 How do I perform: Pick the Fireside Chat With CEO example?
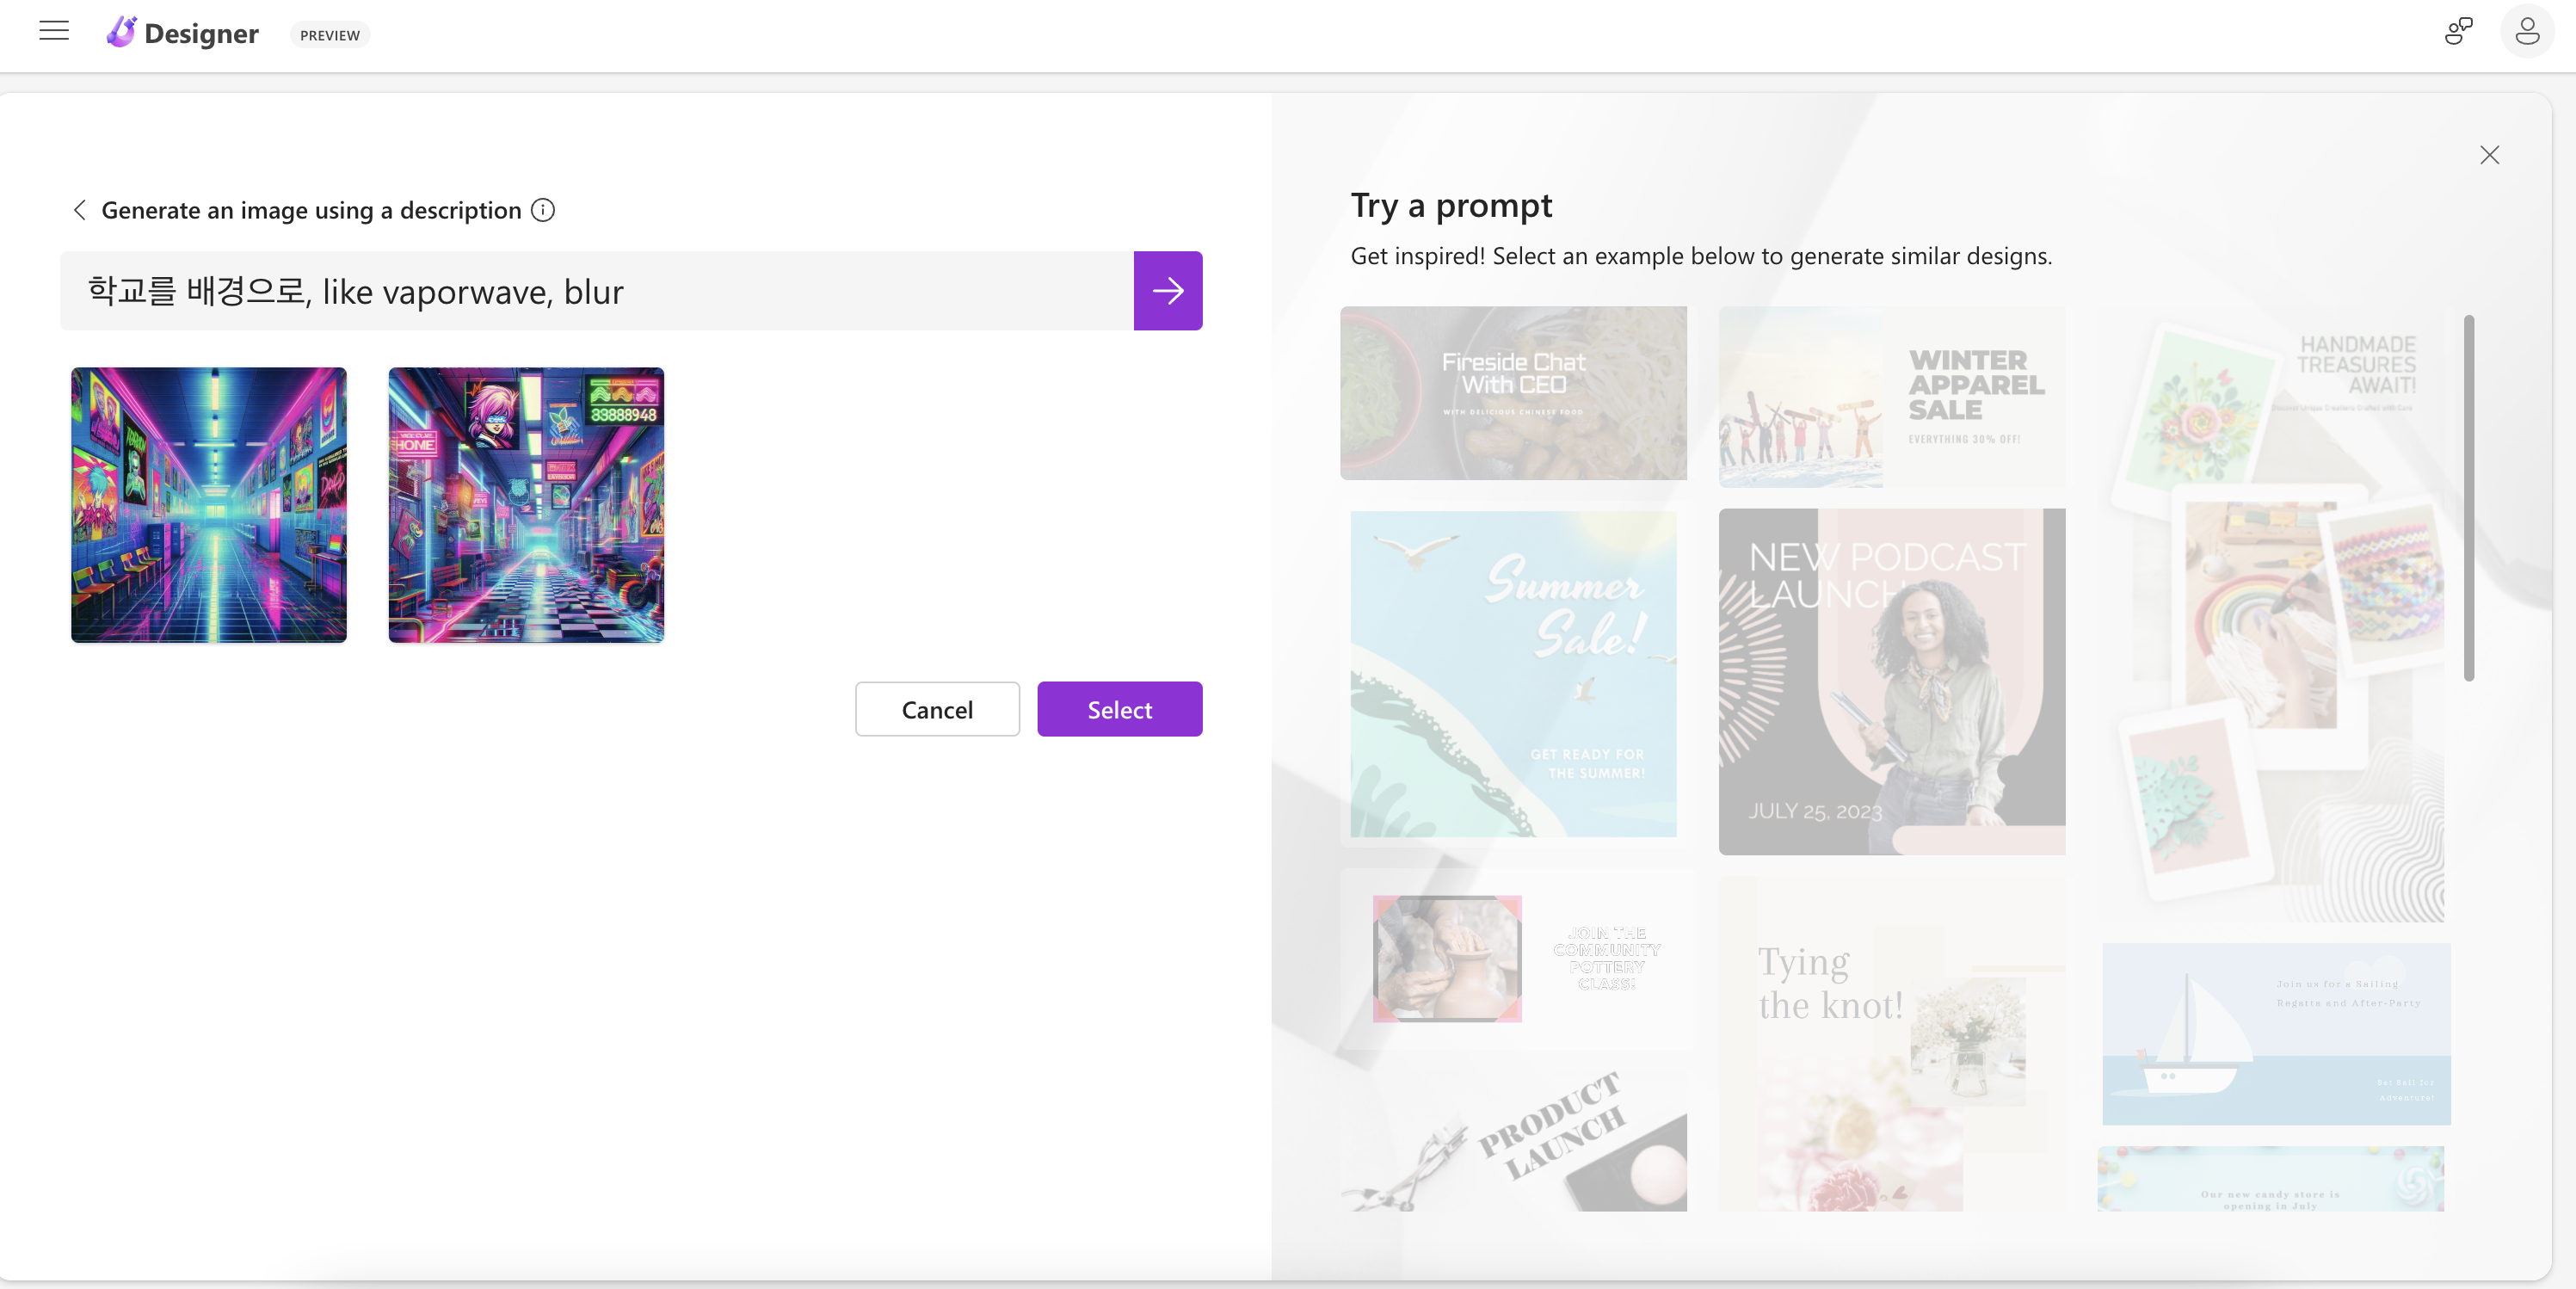pyautogui.click(x=1513, y=393)
